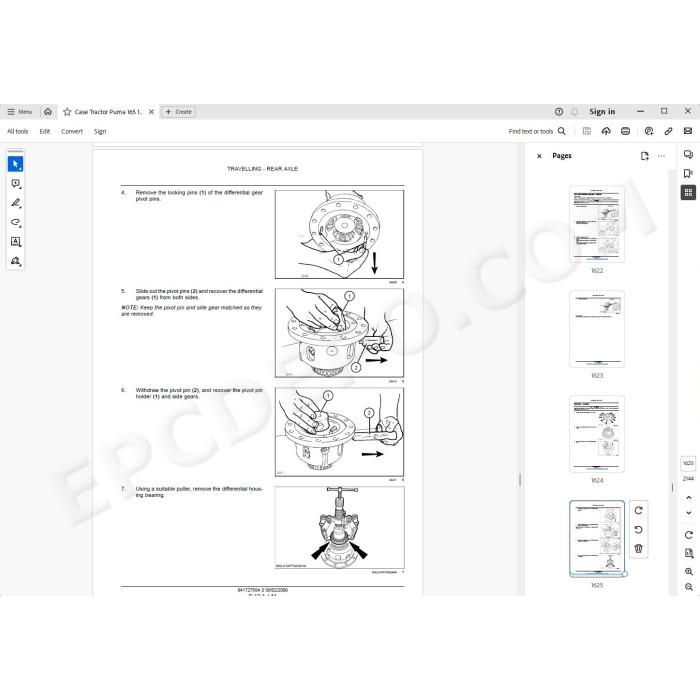
Task: Rotate the view with the right rail icon
Action: click(688, 535)
